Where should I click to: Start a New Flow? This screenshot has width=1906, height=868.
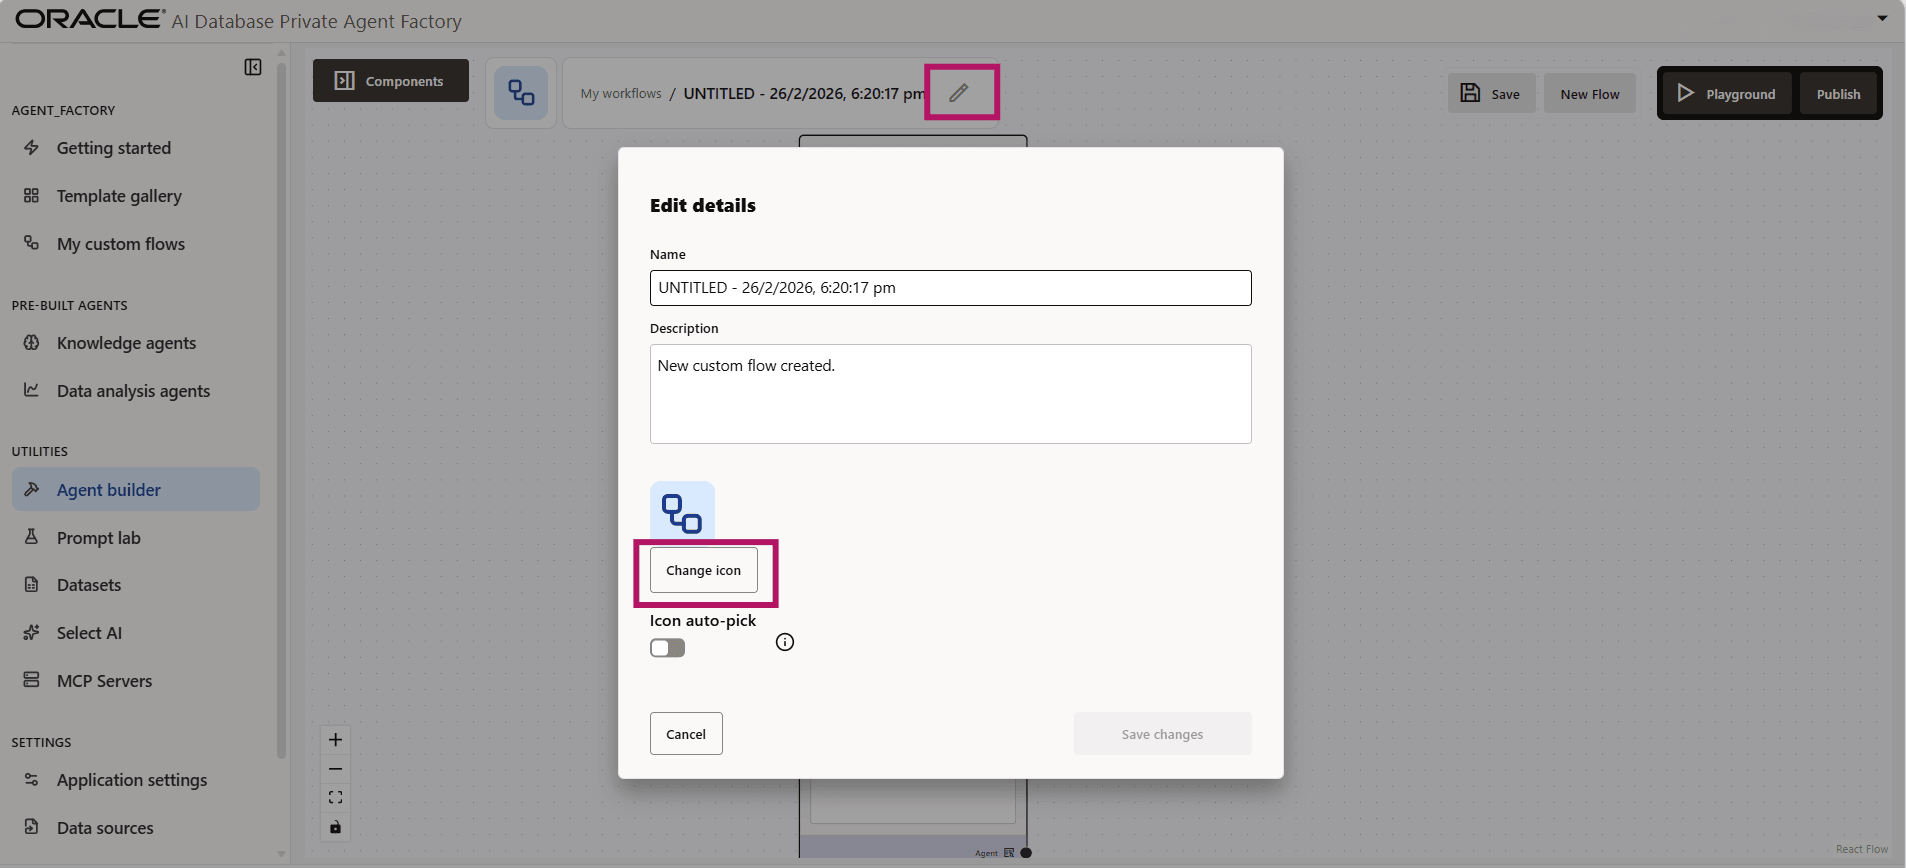pos(1590,94)
